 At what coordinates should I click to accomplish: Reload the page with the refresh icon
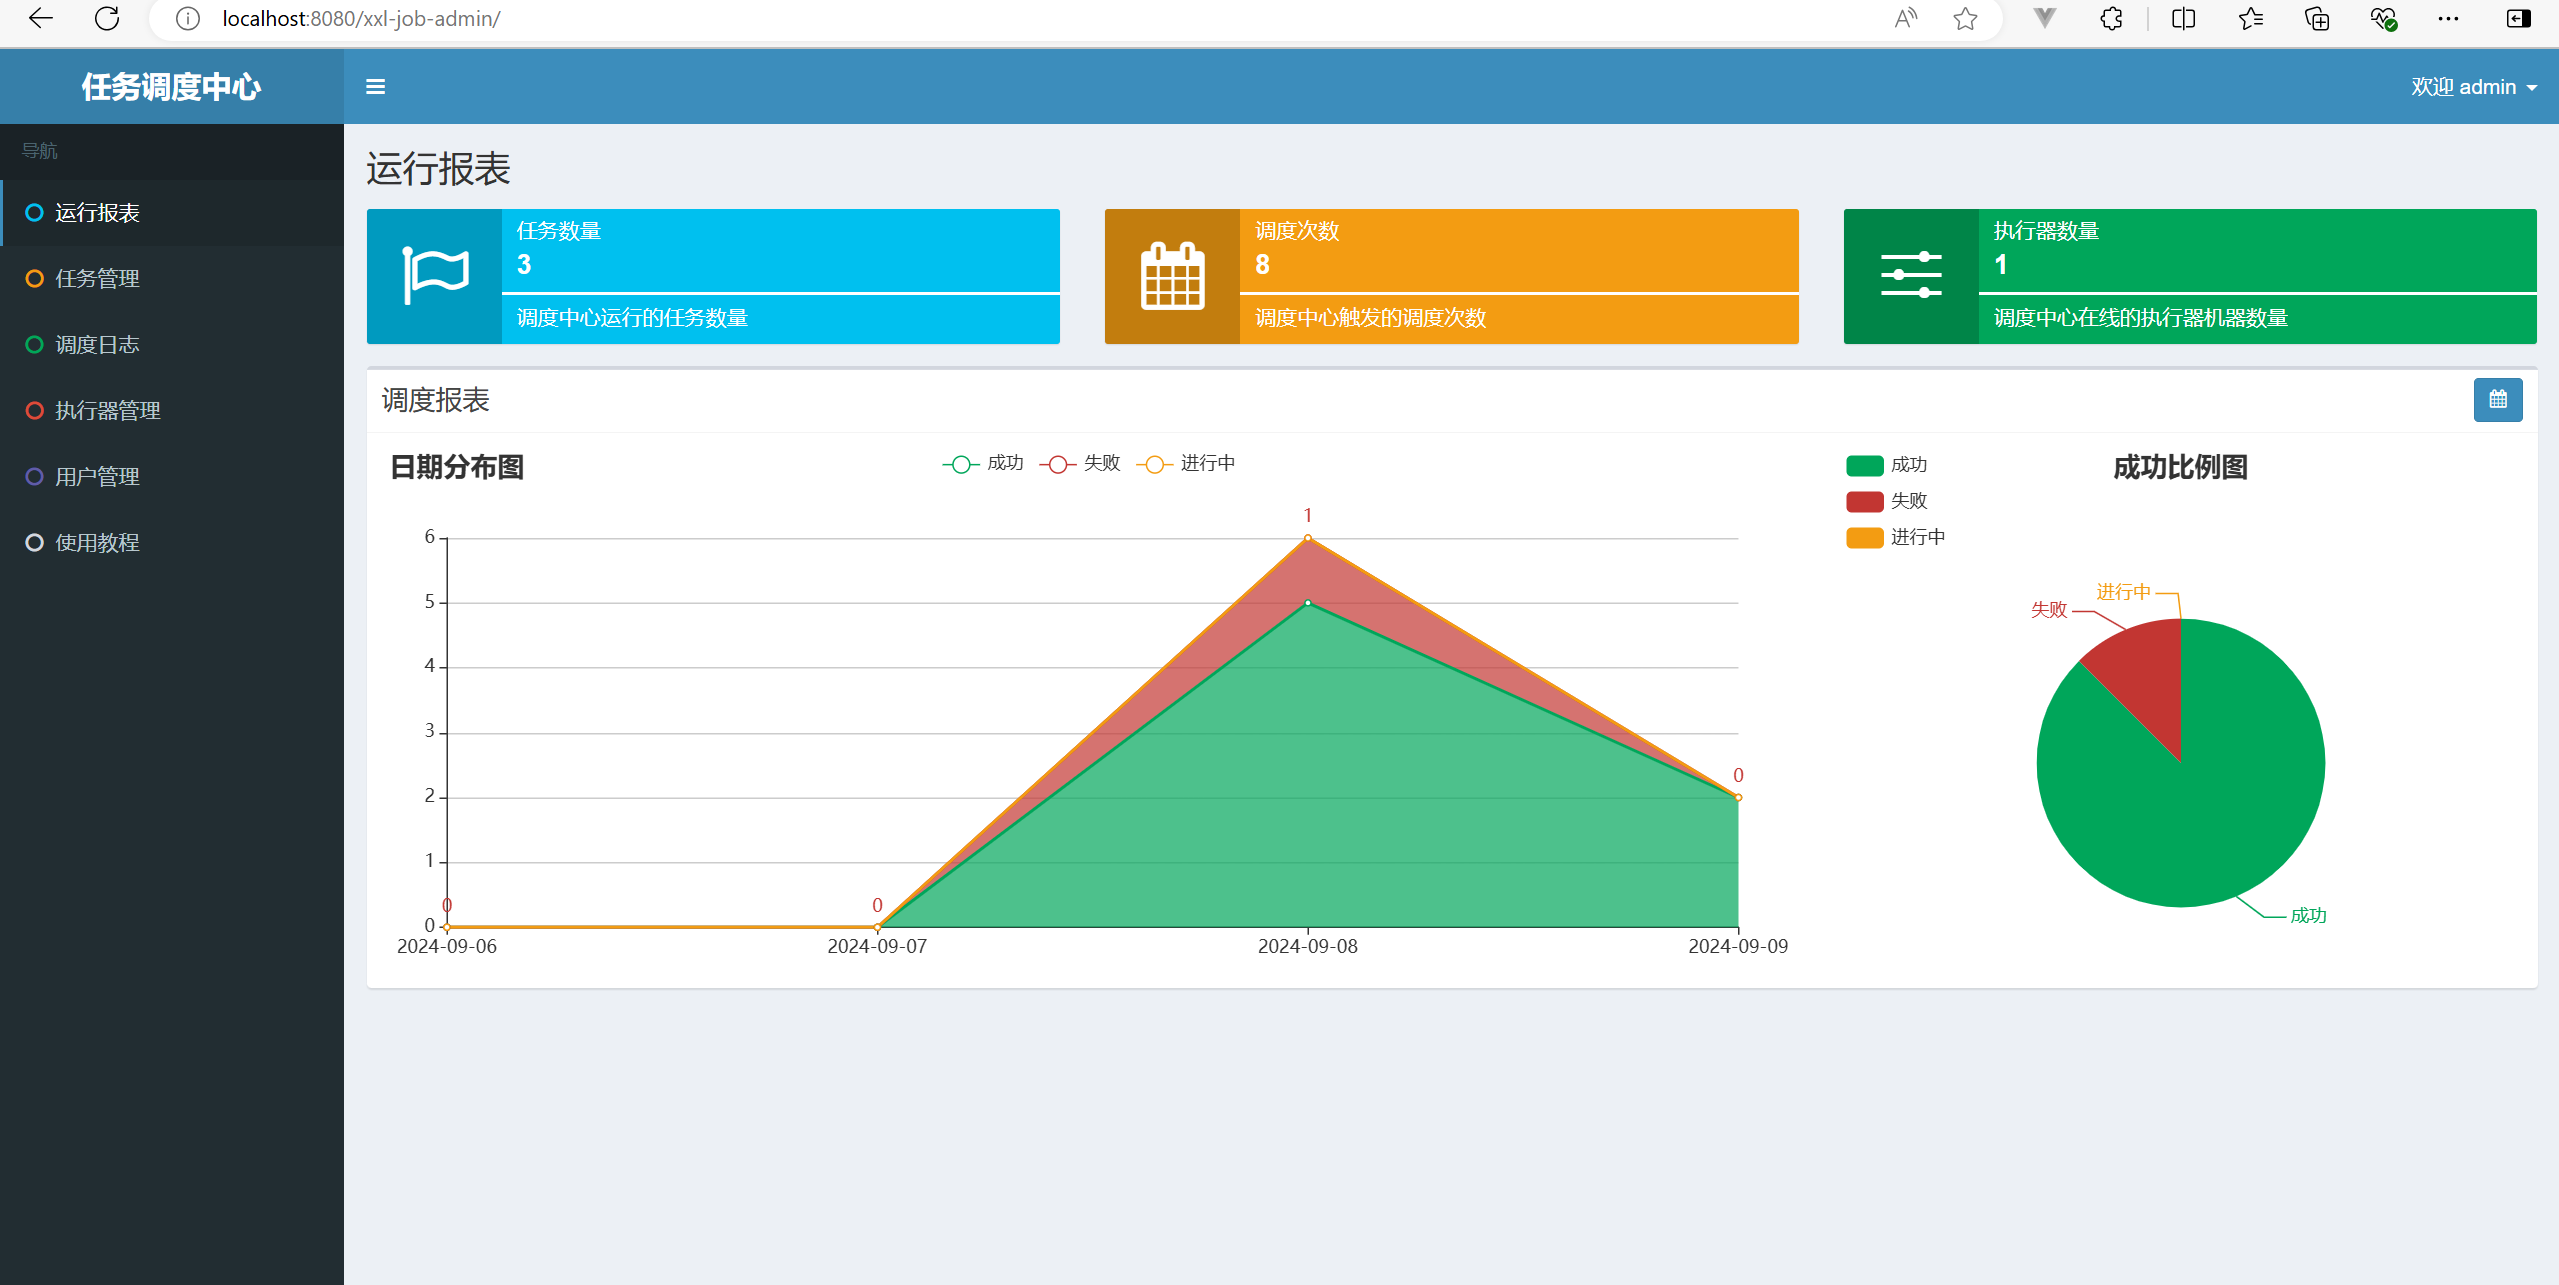[x=107, y=18]
